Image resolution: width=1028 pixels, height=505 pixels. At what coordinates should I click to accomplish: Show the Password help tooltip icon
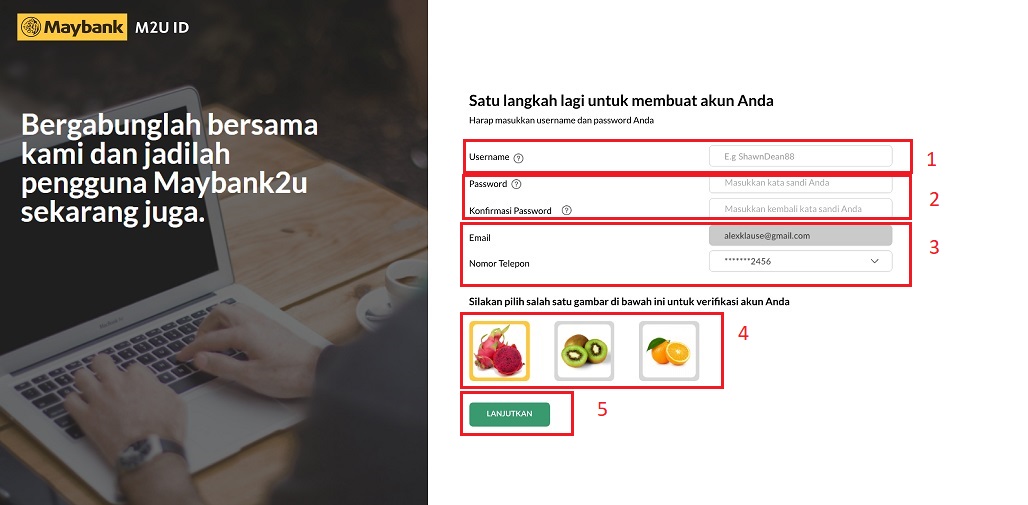tap(516, 184)
